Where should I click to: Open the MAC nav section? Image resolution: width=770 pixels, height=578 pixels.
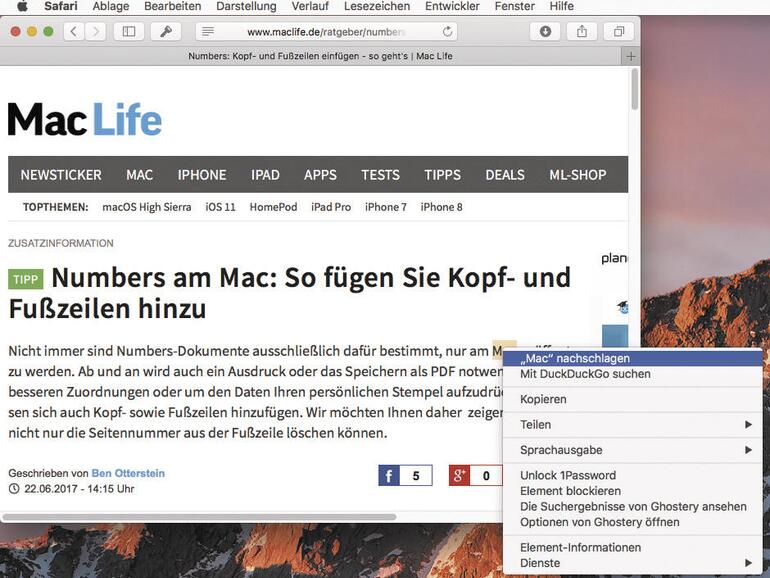click(x=139, y=175)
